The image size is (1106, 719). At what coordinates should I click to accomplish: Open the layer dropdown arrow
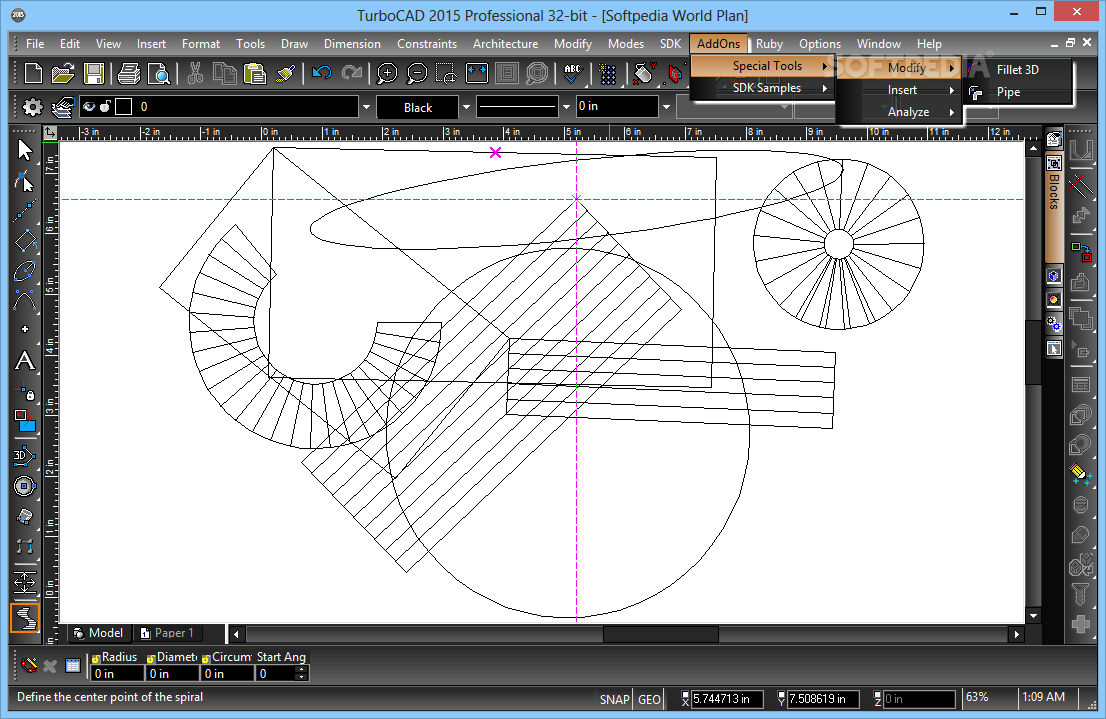366,107
